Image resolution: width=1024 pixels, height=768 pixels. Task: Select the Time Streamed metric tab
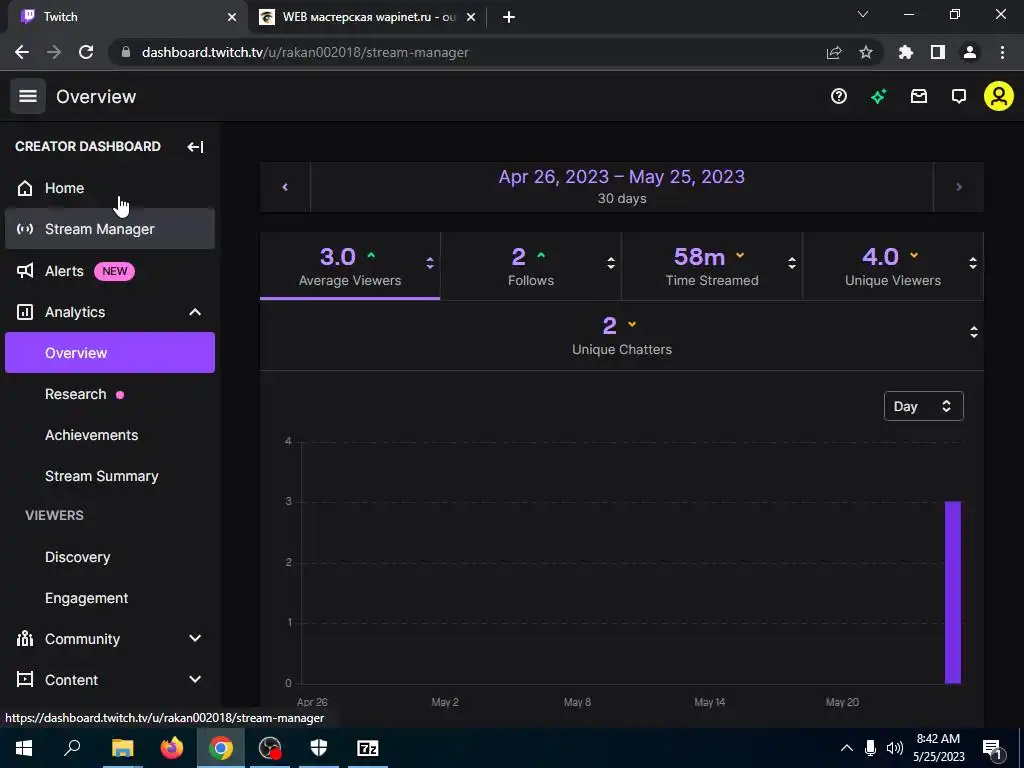coord(712,266)
